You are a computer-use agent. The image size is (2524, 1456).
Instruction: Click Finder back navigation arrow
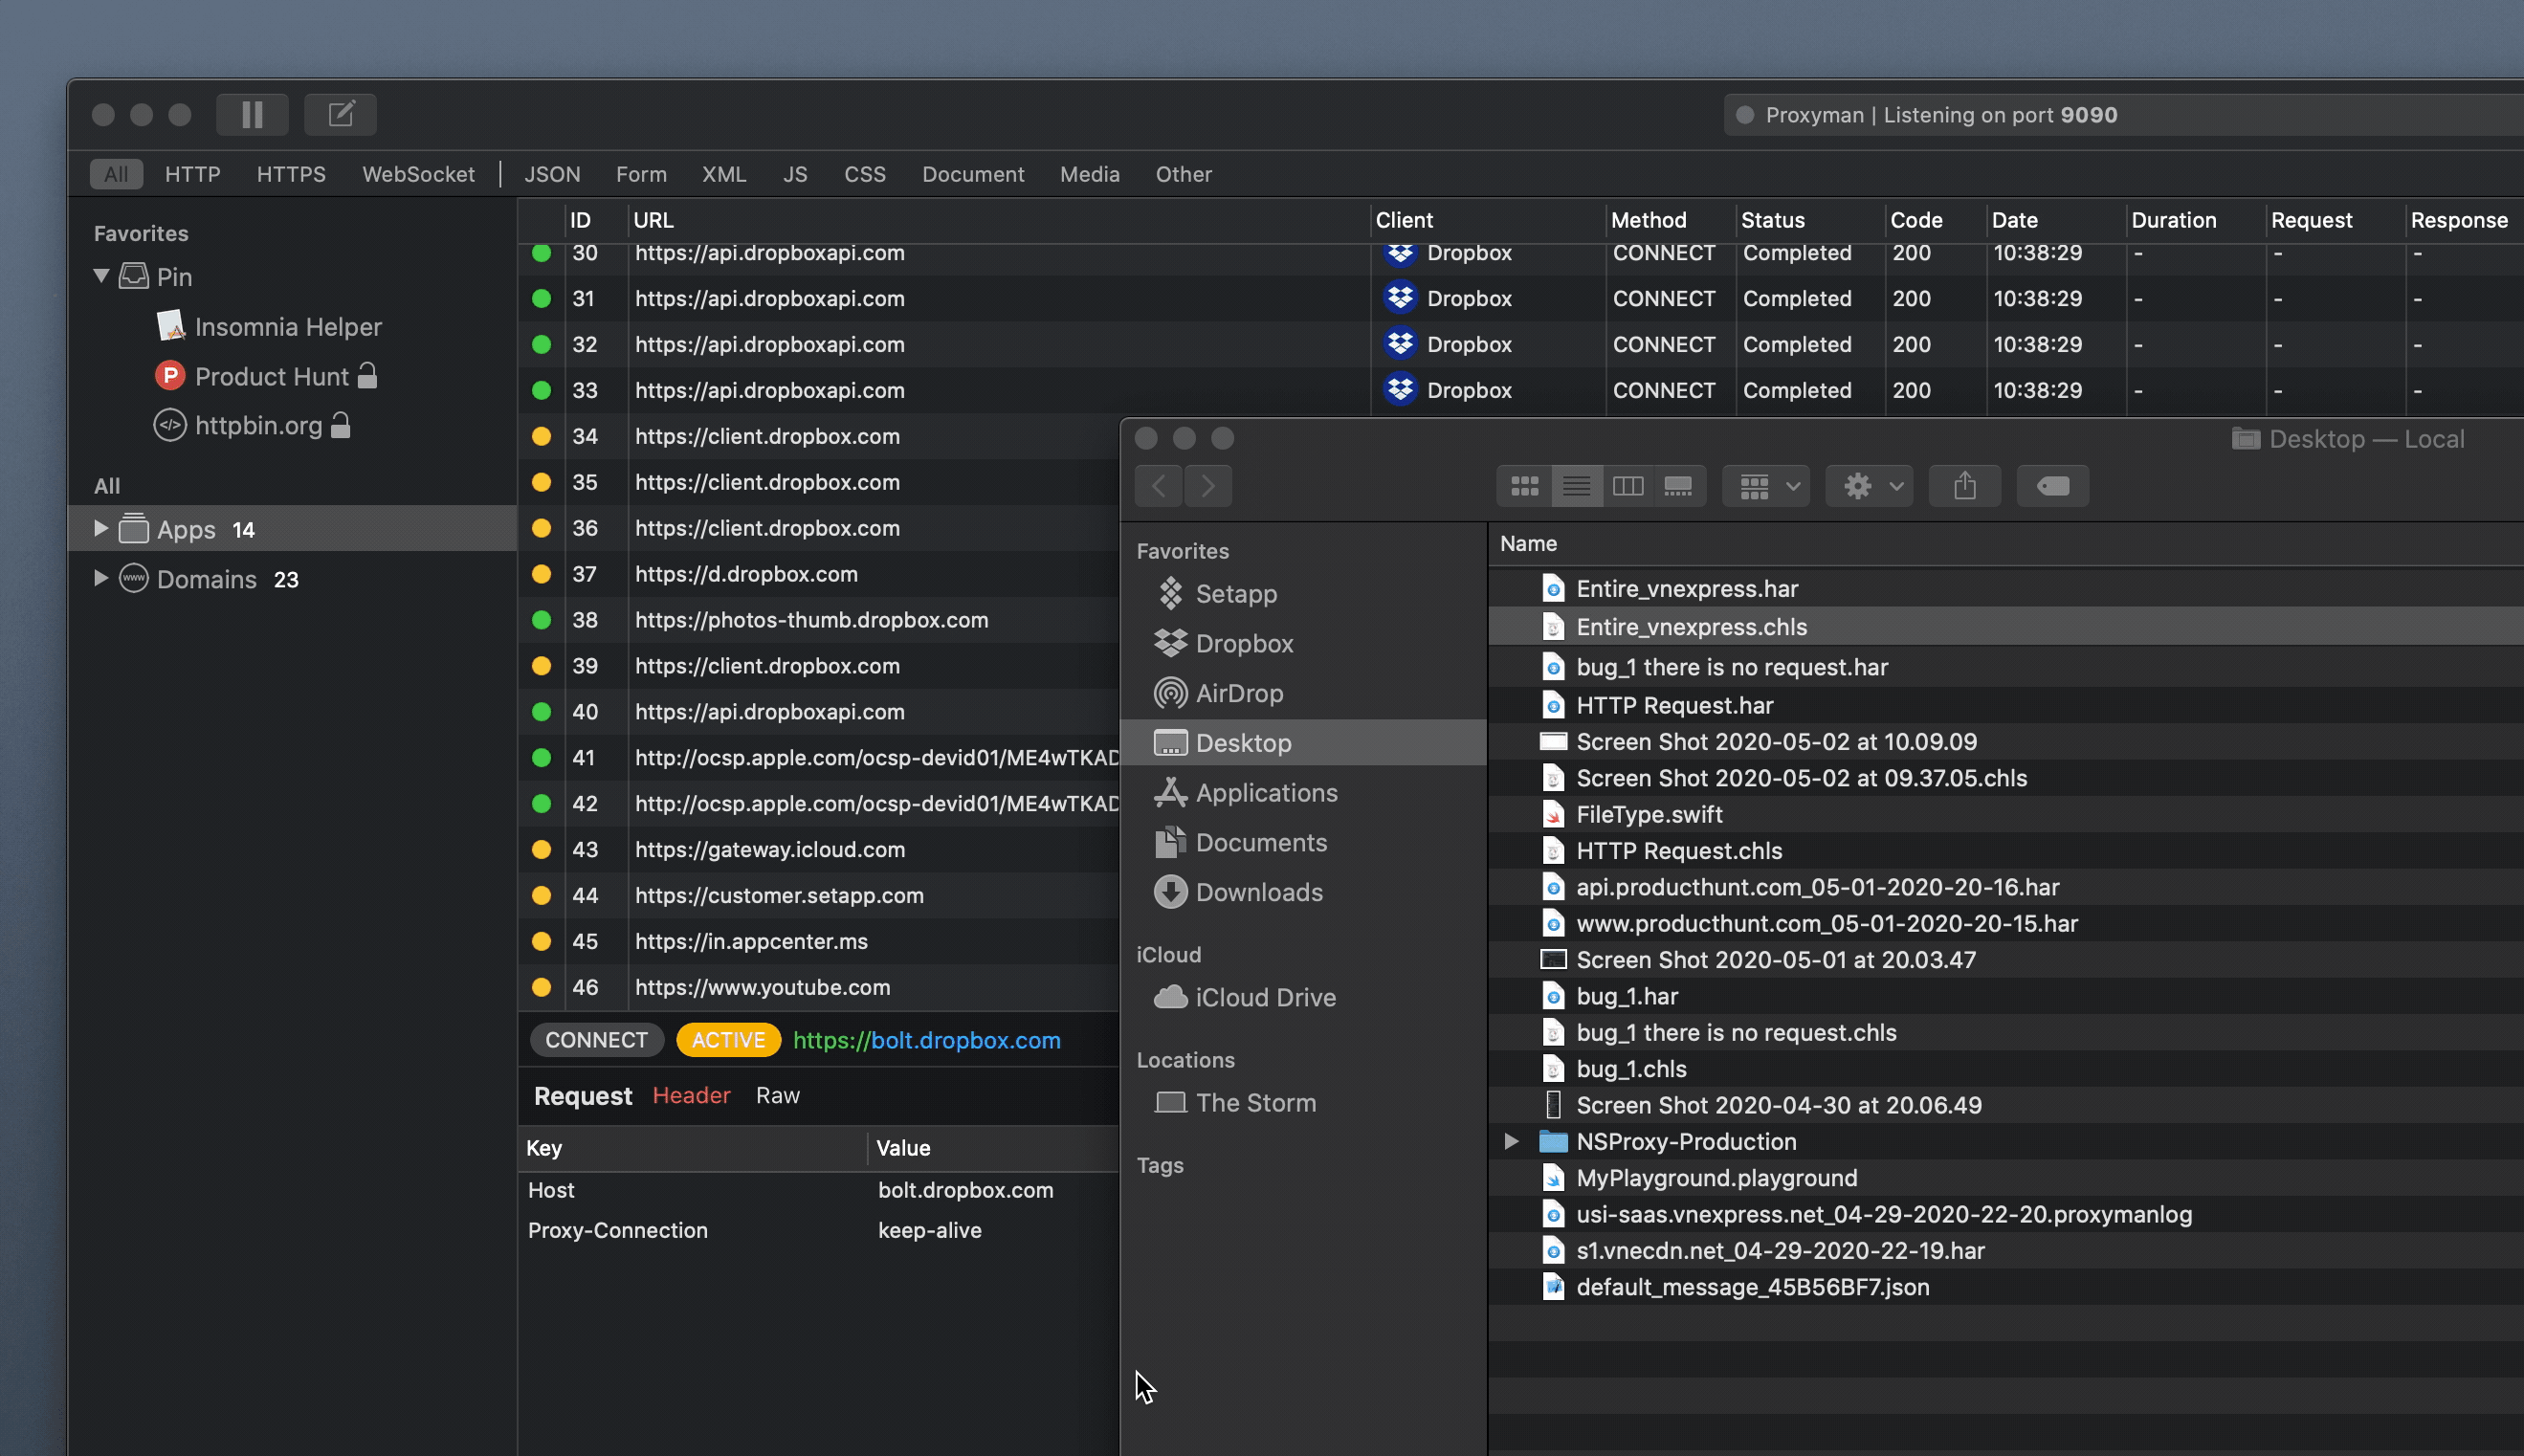pyautogui.click(x=1159, y=486)
